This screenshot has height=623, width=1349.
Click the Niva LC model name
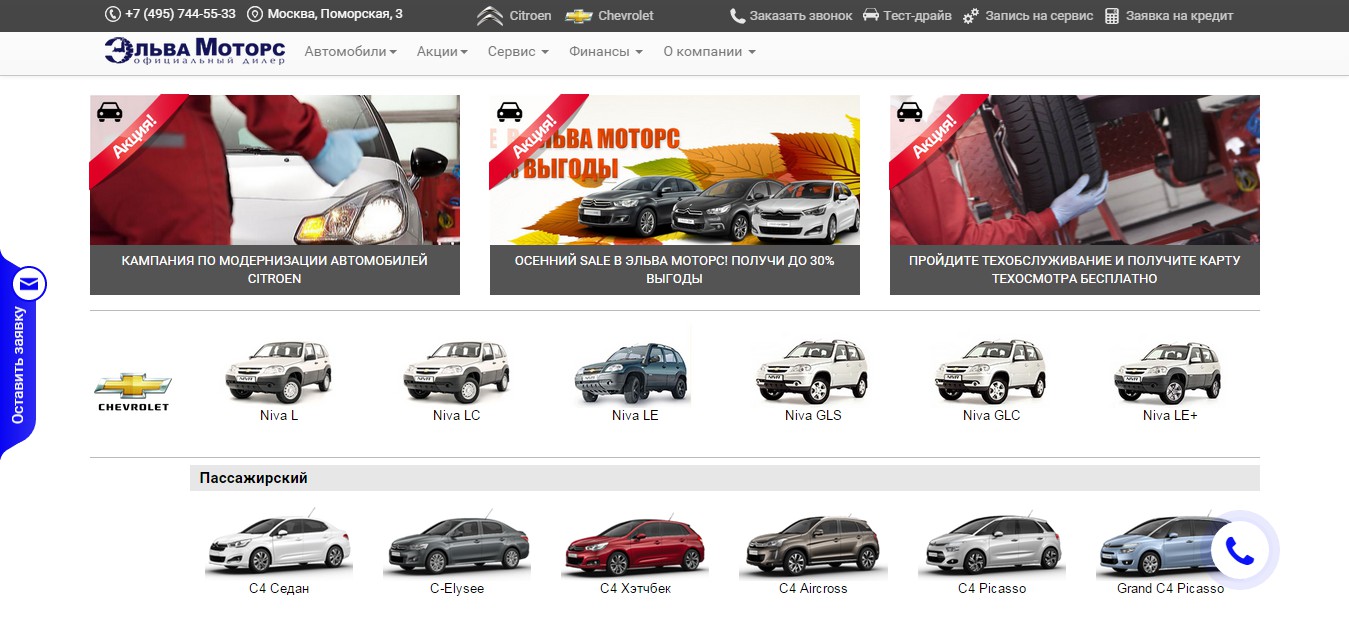(457, 415)
